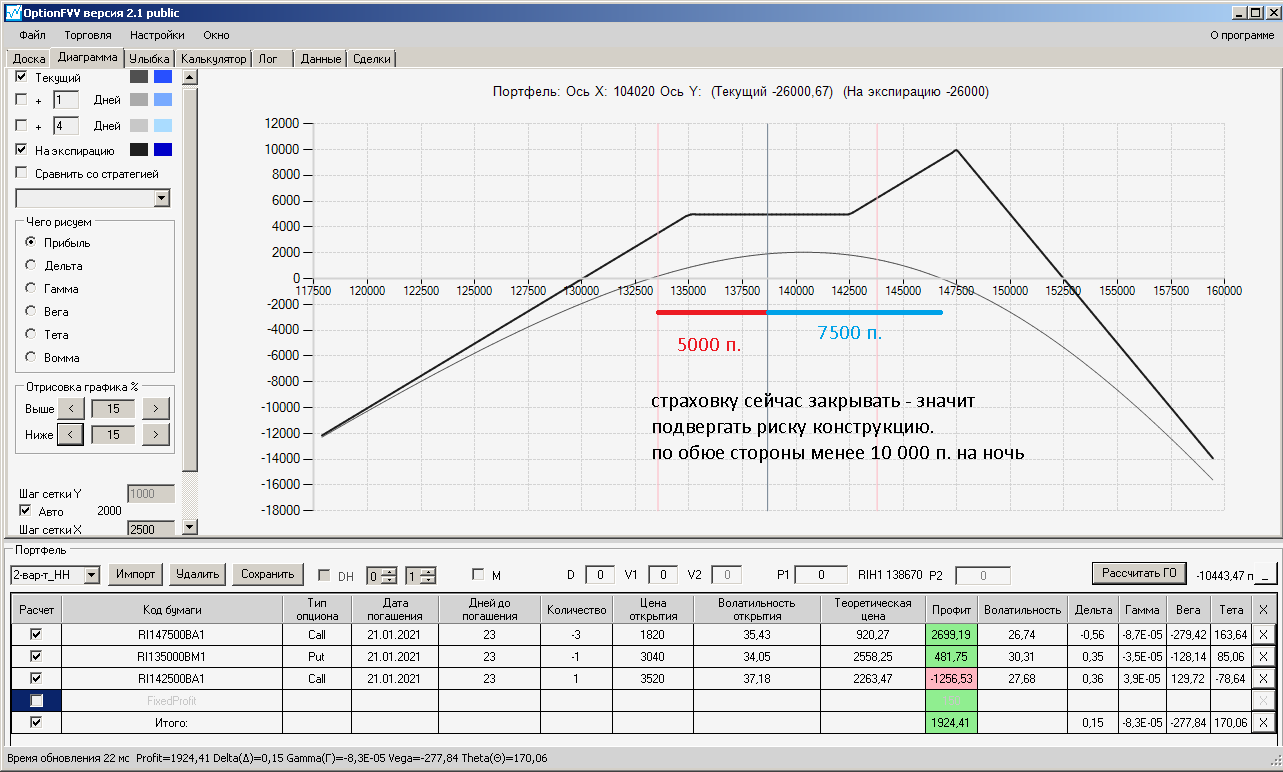Open the Окно menu
1283x772 pixels.
(216, 35)
